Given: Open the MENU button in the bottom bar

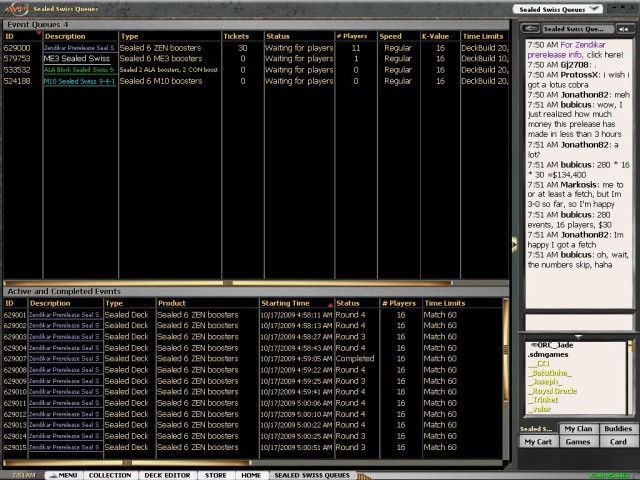Looking at the screenshot, I should click(63, 476).
